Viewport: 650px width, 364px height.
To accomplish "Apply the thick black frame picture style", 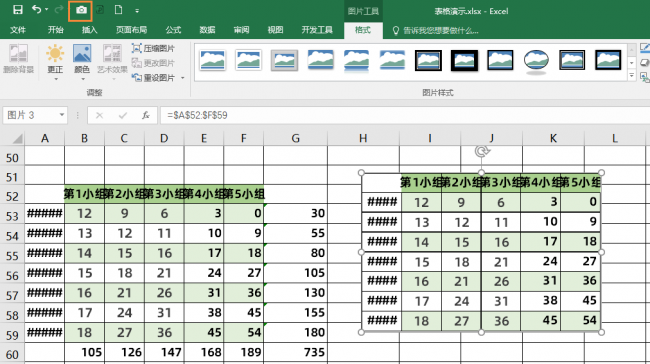I will click(x=464, y=61).
